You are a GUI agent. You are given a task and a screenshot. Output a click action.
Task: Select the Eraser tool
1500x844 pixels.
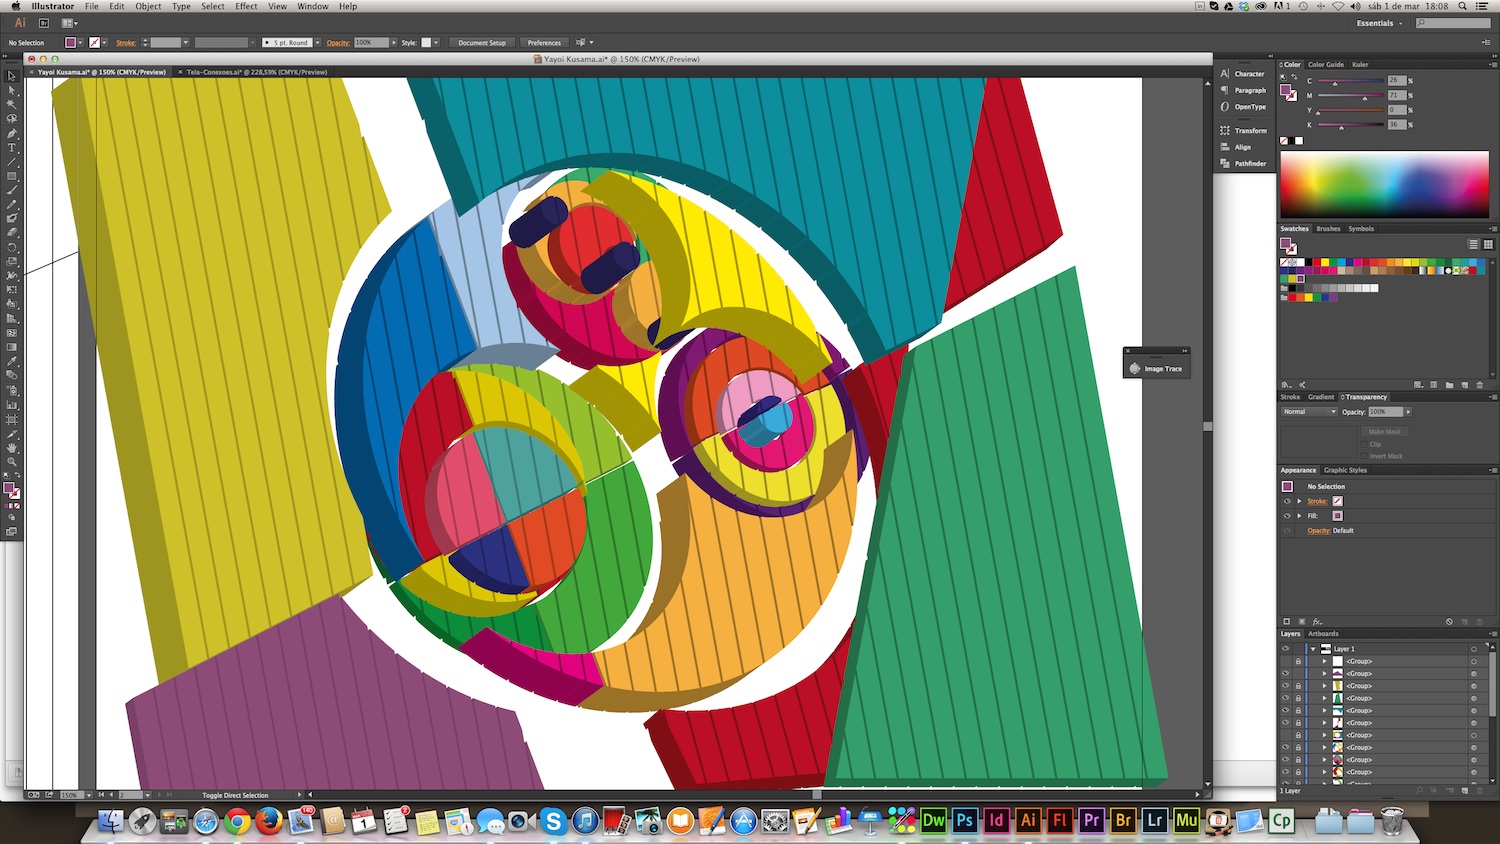point(12,232)
